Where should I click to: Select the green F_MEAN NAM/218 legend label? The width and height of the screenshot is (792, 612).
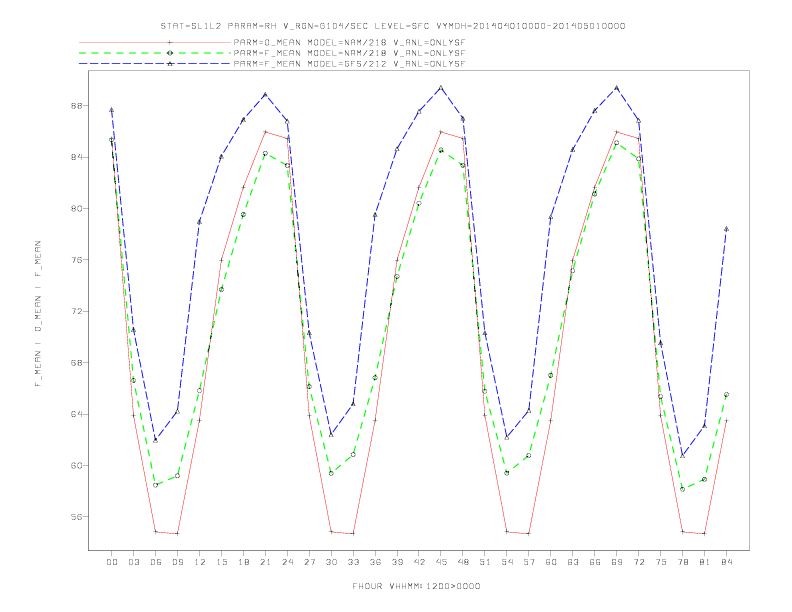pos(349,53)
